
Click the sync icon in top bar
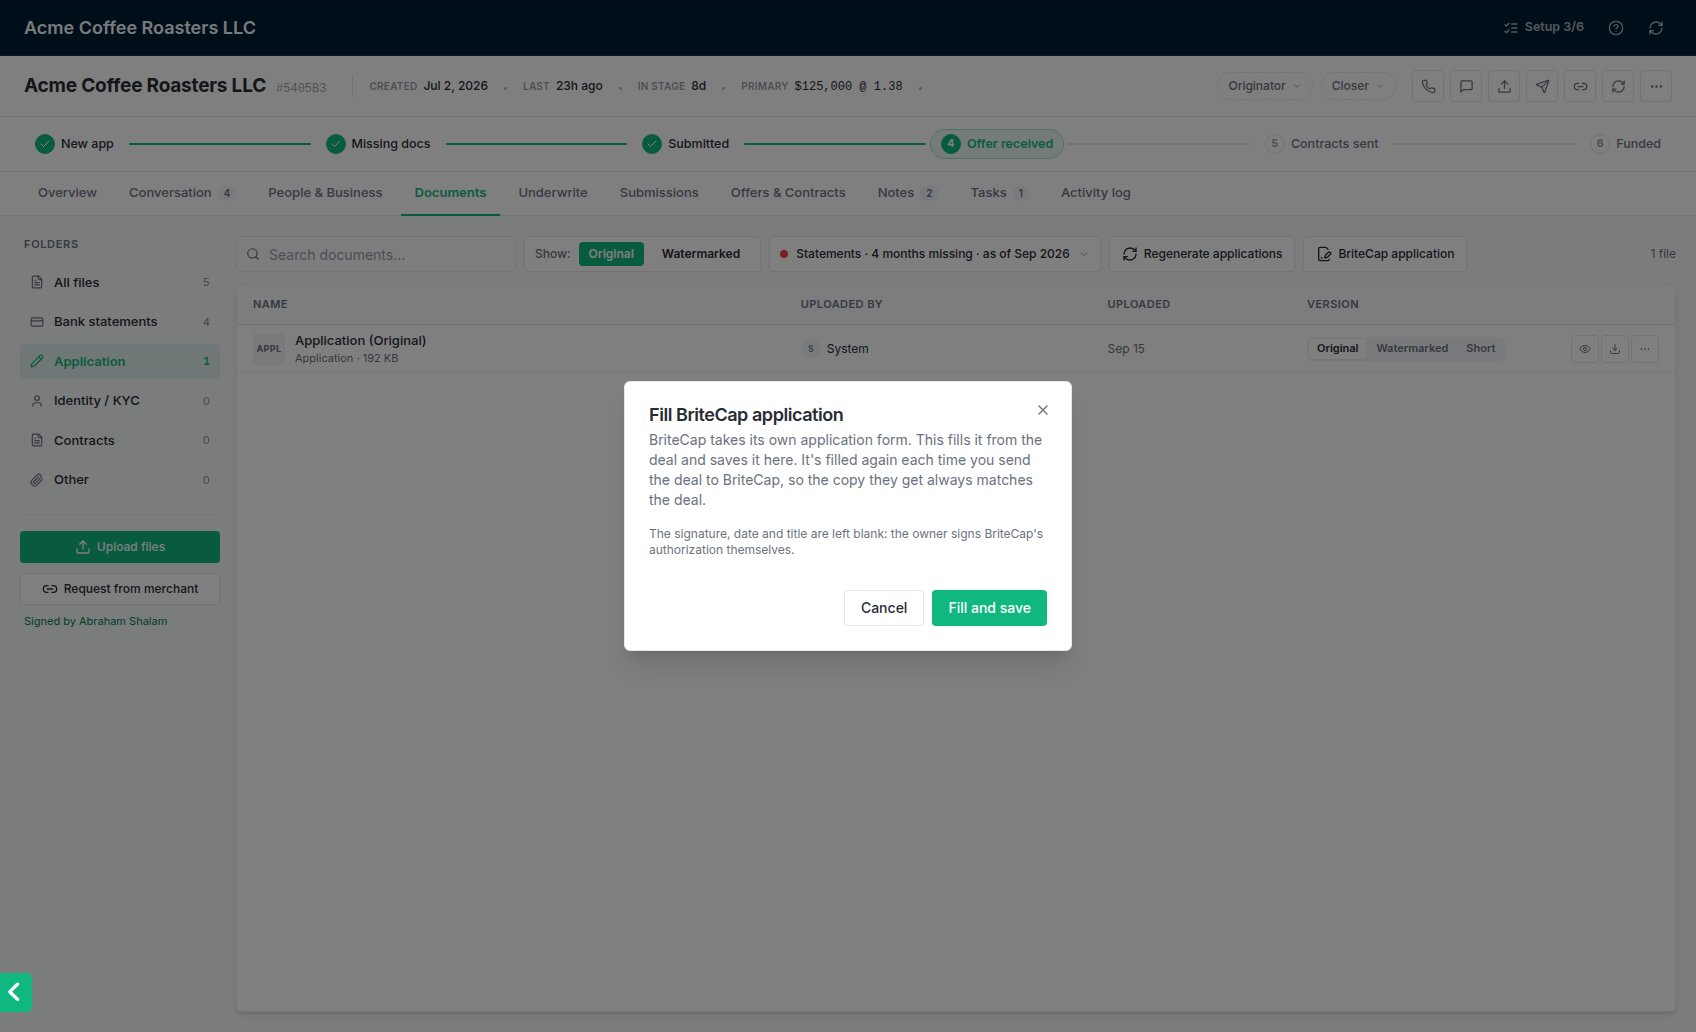click(x=1656, y=28)
